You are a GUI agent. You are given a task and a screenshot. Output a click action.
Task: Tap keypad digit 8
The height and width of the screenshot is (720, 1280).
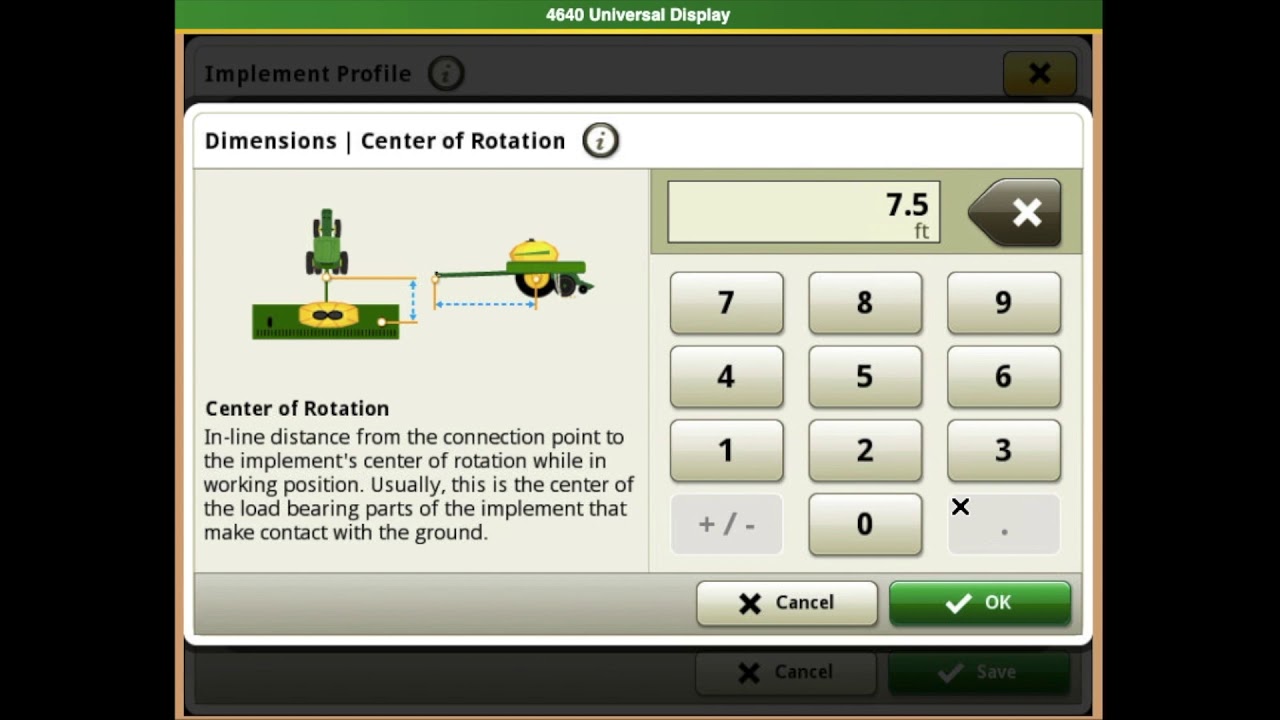[x=865, y=303]
